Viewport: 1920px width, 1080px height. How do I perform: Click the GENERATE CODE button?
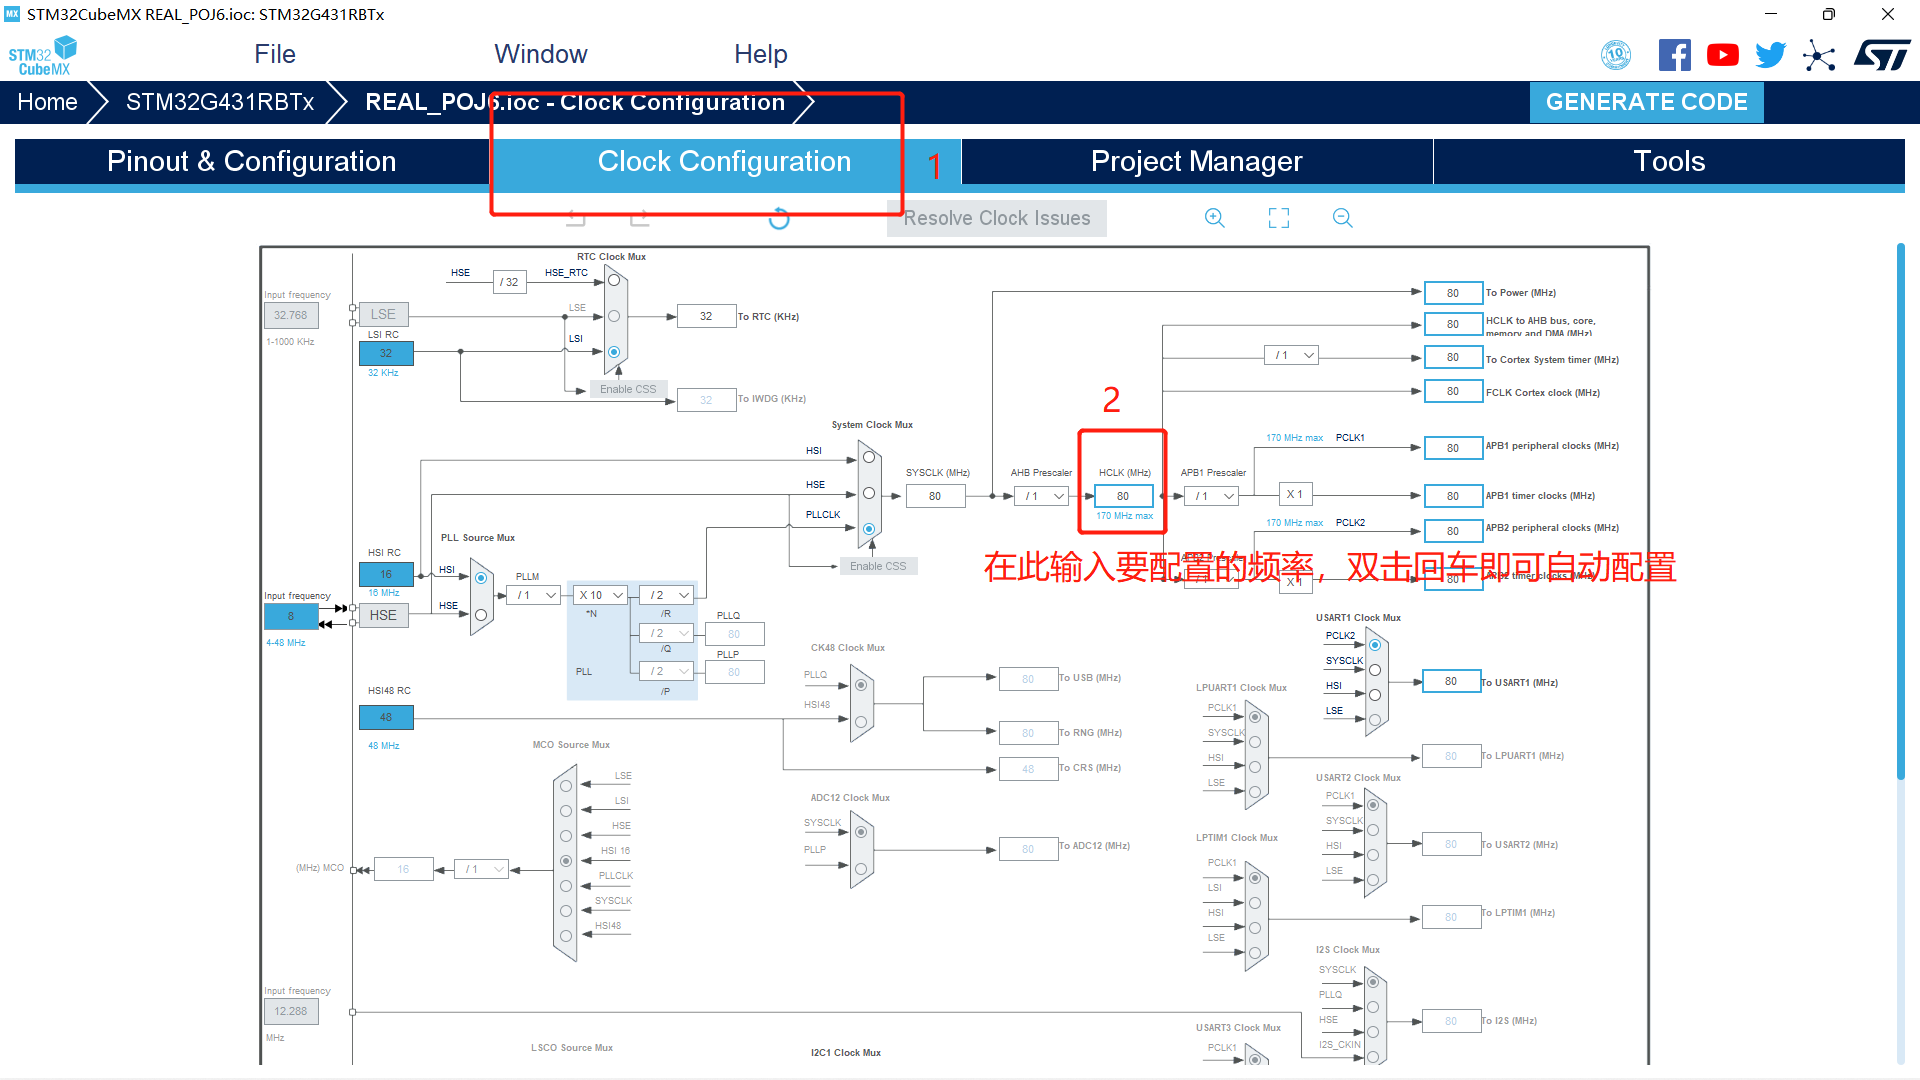click(x=1646, y=102)
